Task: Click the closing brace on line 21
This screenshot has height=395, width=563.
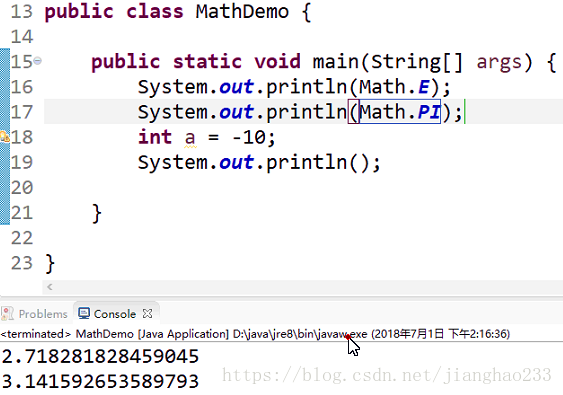Action: [x=97, y=213]
